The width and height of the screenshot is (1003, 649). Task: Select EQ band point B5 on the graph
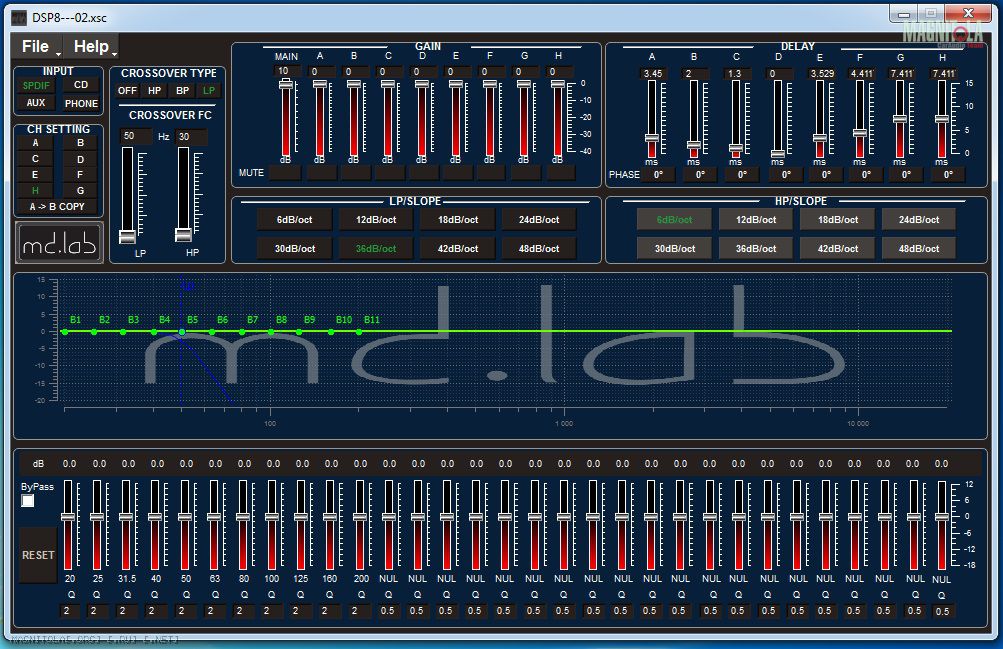click(x=182, y=332)
